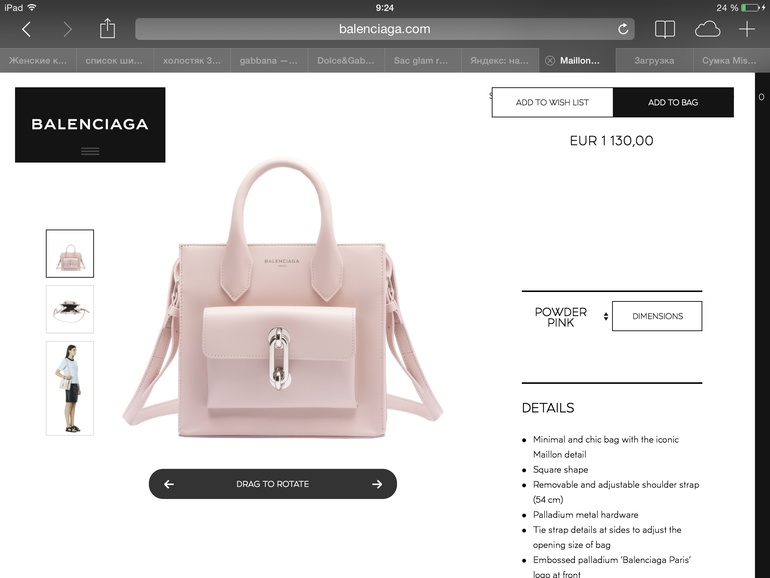Rotate bag left with arrow
770x578 pixels.
169,484
